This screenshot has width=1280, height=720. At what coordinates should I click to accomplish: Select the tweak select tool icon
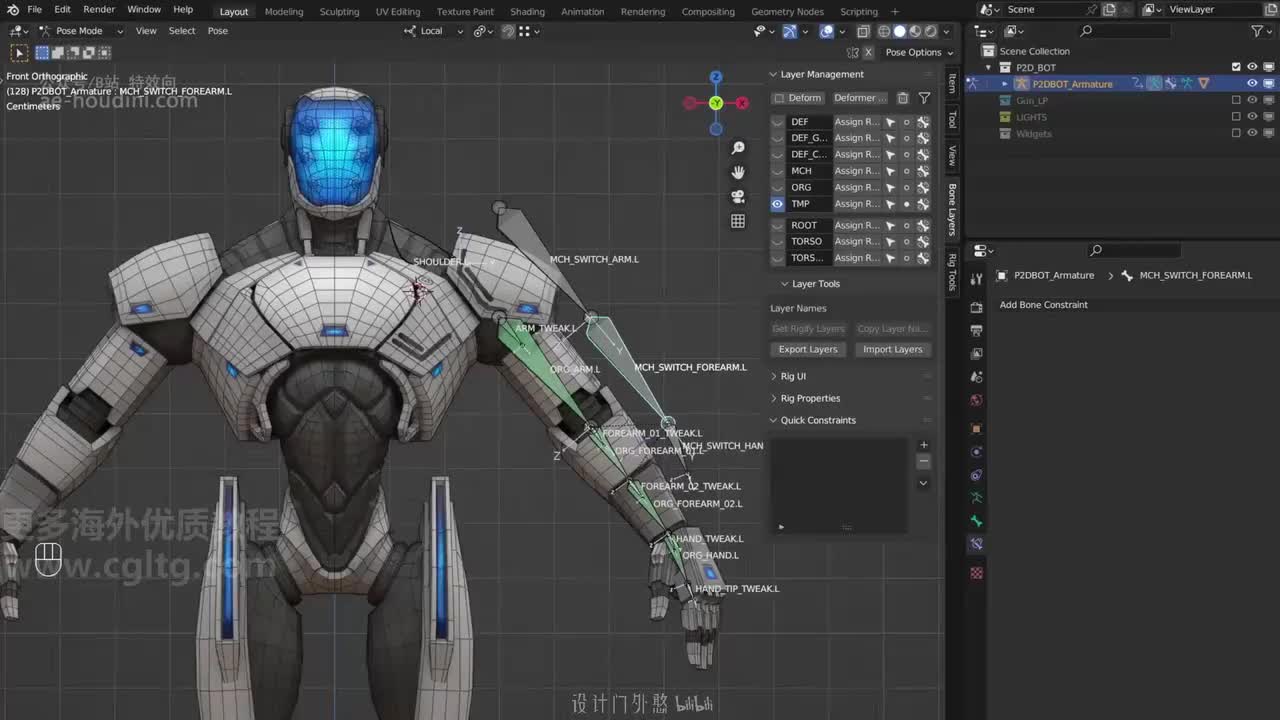(x=19, y=52)
